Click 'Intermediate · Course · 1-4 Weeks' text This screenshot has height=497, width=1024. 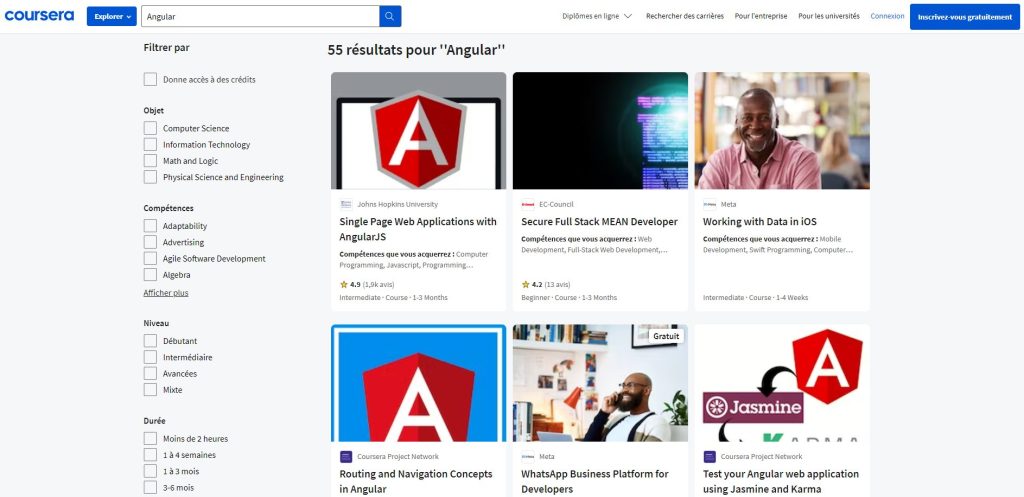(x=755, y=298)
